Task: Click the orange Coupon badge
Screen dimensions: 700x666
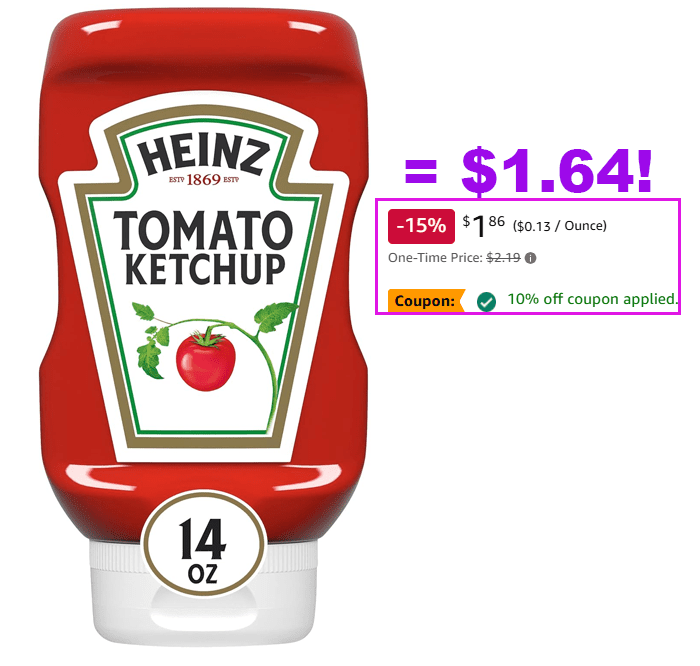Action: click(x=426, y=300)
